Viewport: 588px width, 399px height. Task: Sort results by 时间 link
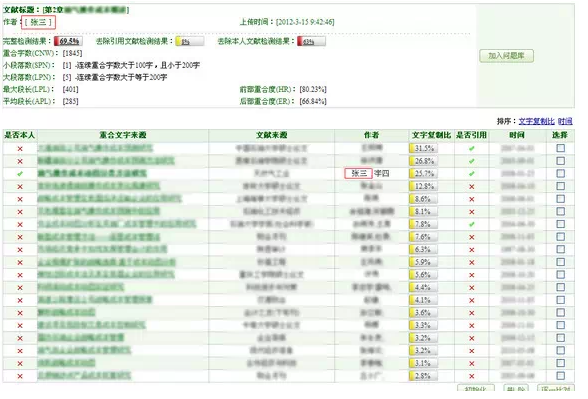pos(565,121)
